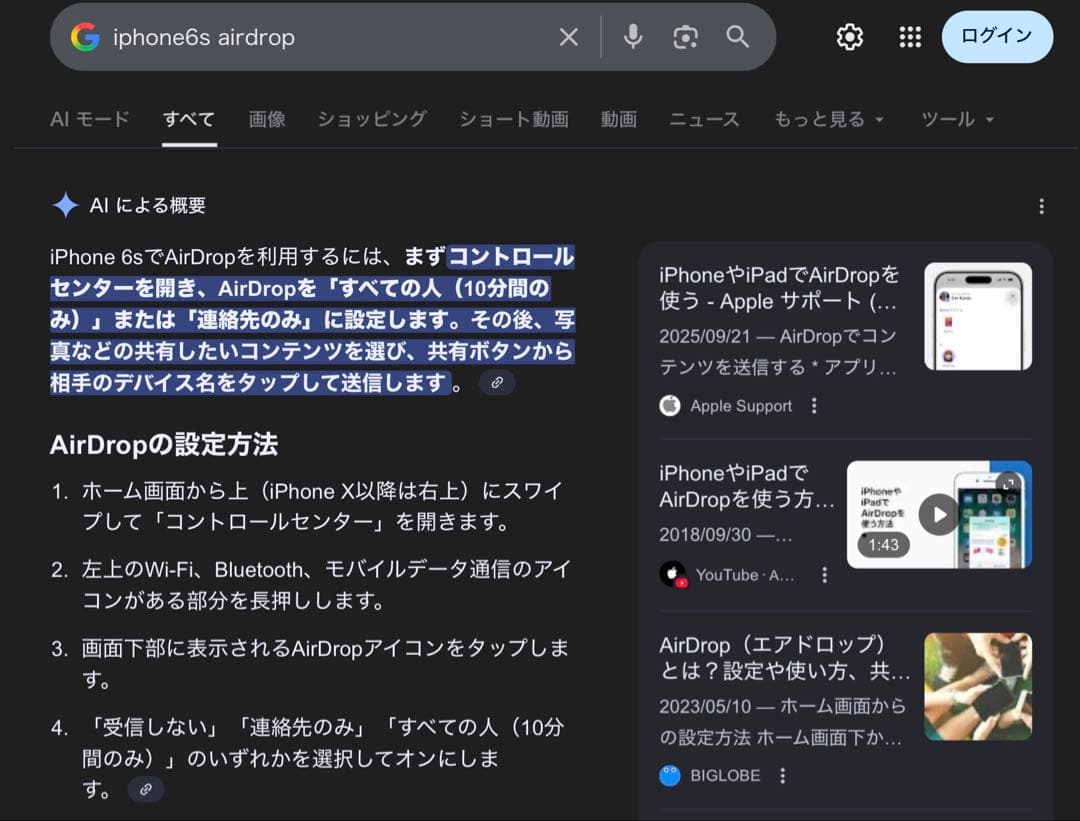Start voice search with microphone icon
The height and width of the screenshot is (821, 1080).
click(633, 37)
